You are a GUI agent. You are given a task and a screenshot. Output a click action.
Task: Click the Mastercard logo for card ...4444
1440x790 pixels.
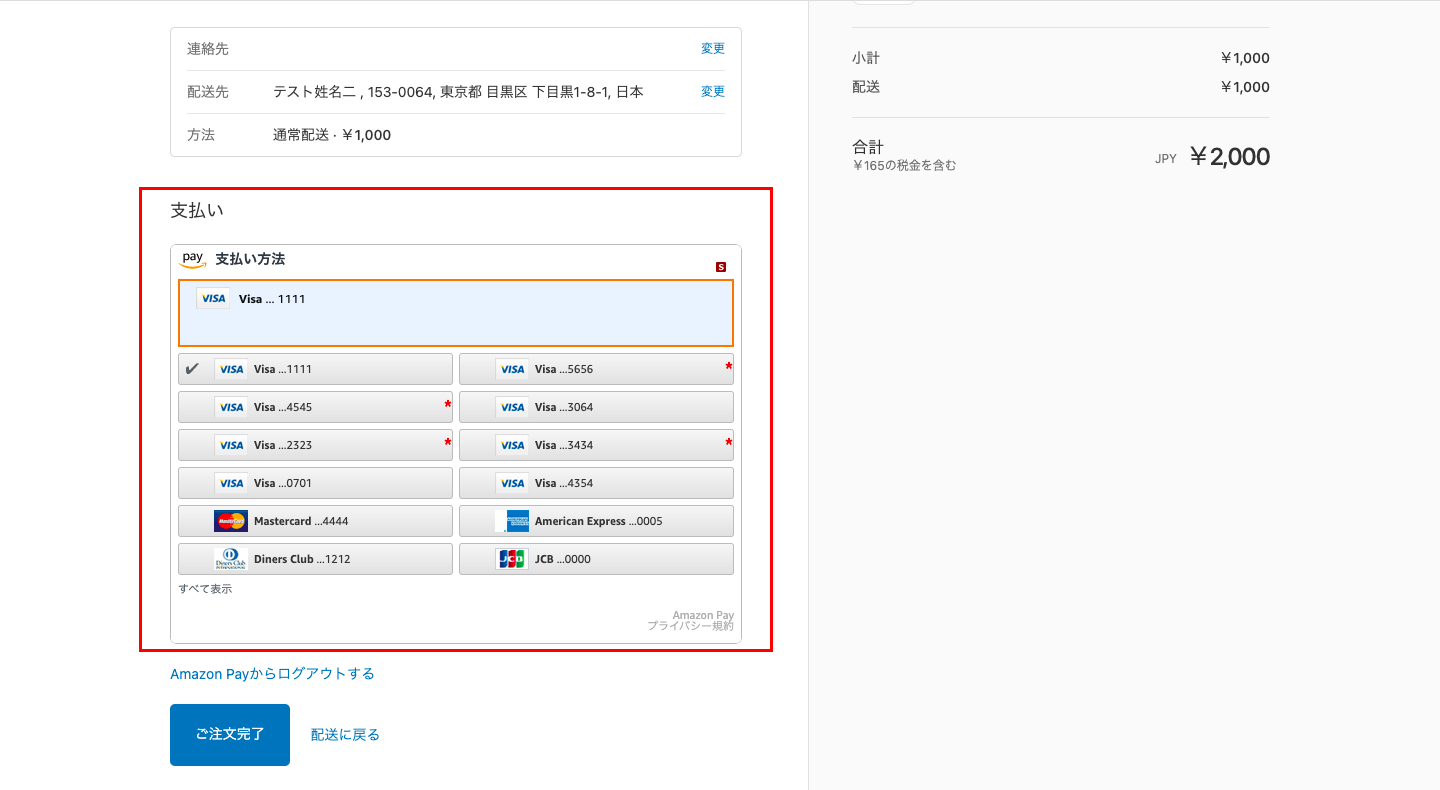click(231, 521)
